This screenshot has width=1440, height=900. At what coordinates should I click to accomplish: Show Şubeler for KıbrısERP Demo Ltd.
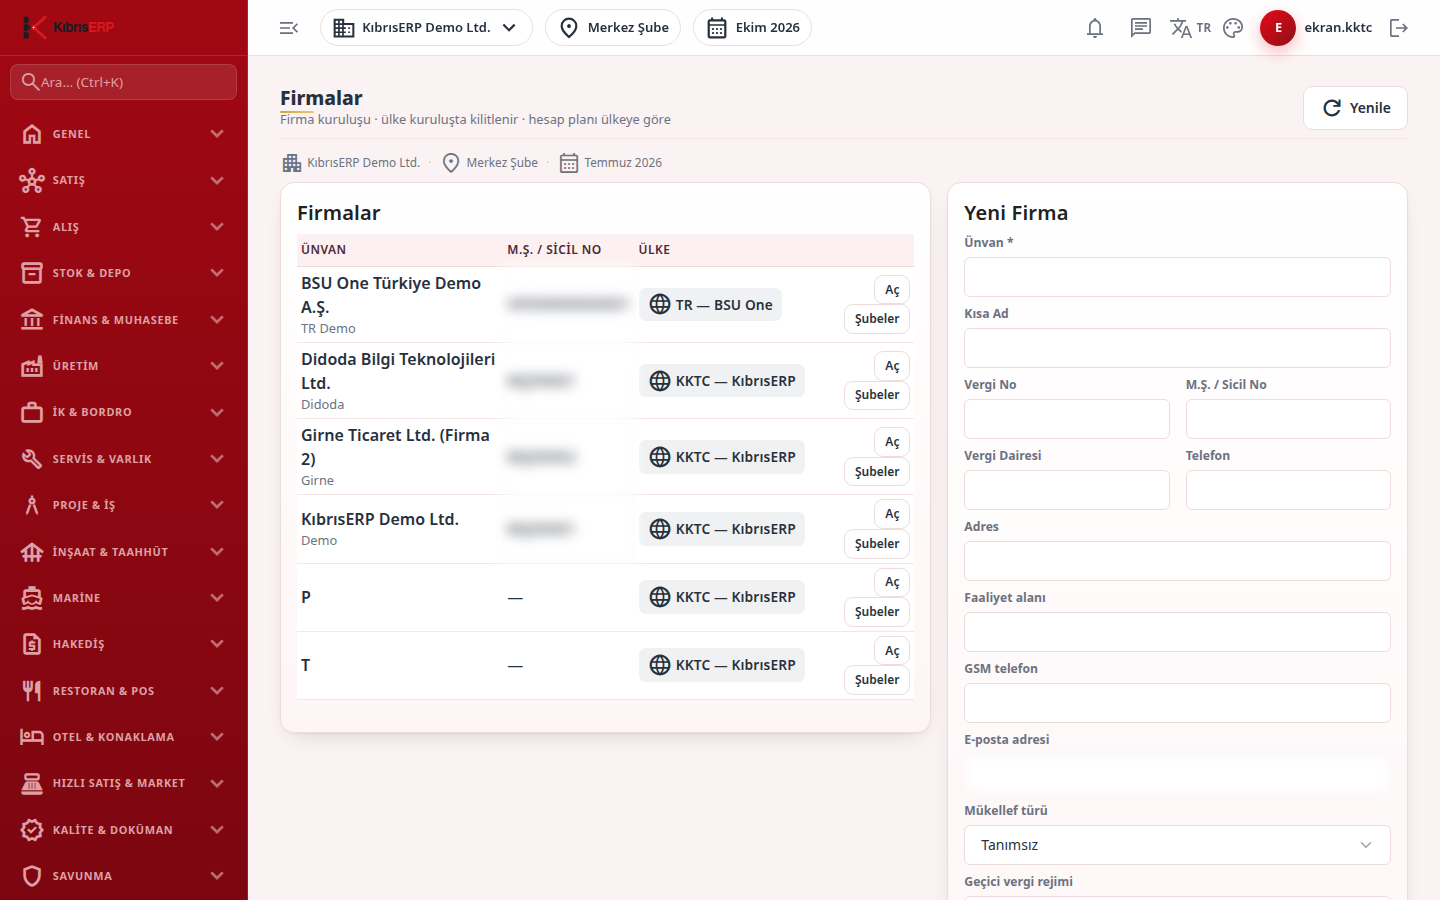pos(877,544)
